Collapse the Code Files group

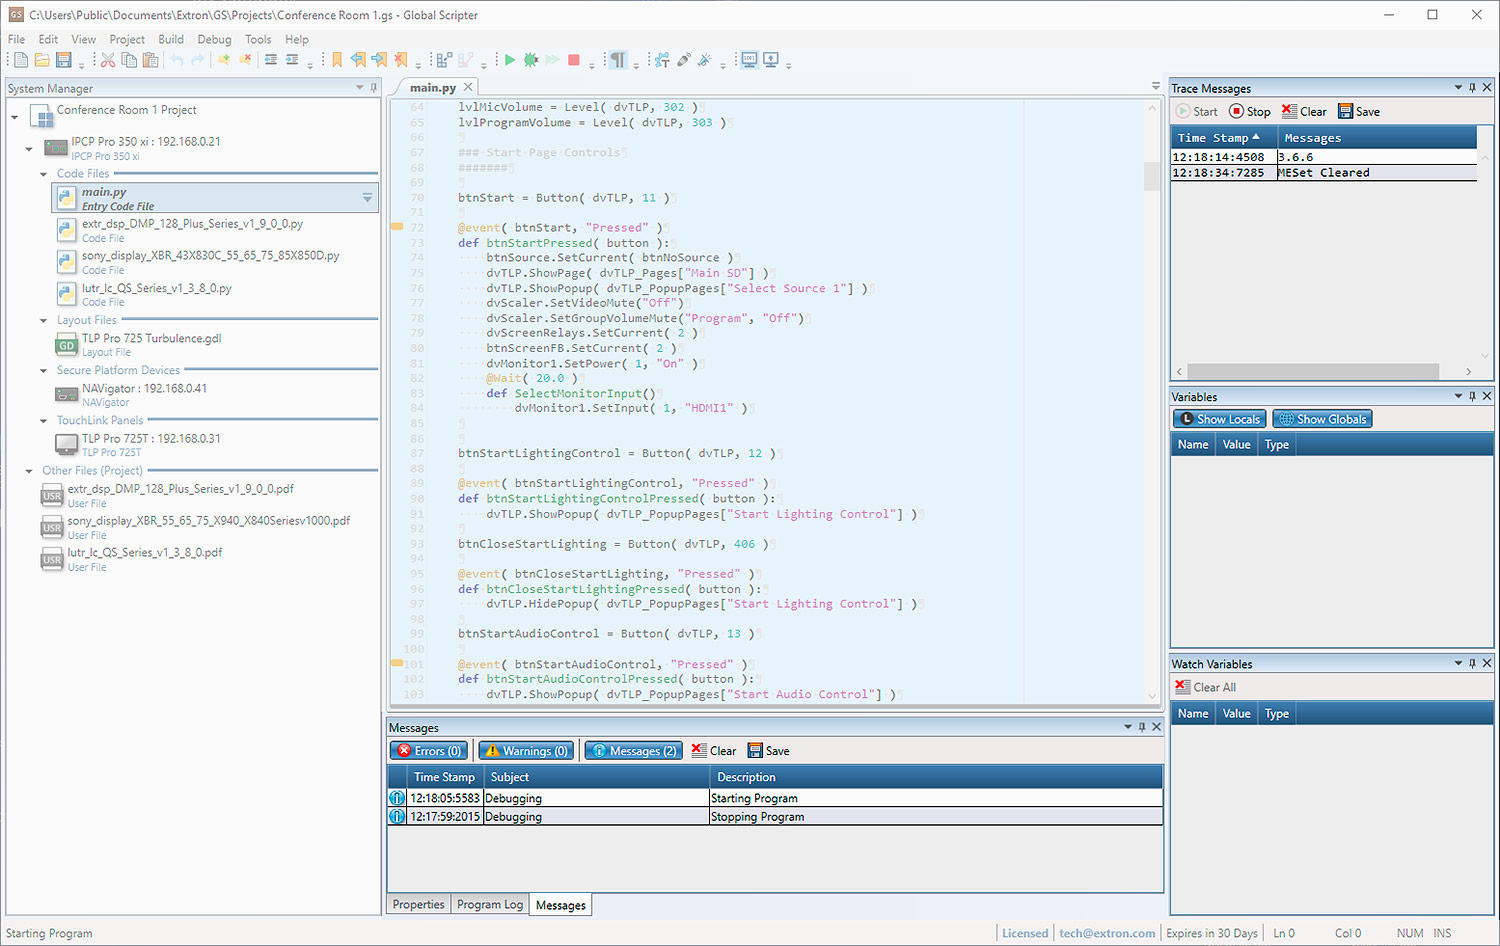point(43,174)
